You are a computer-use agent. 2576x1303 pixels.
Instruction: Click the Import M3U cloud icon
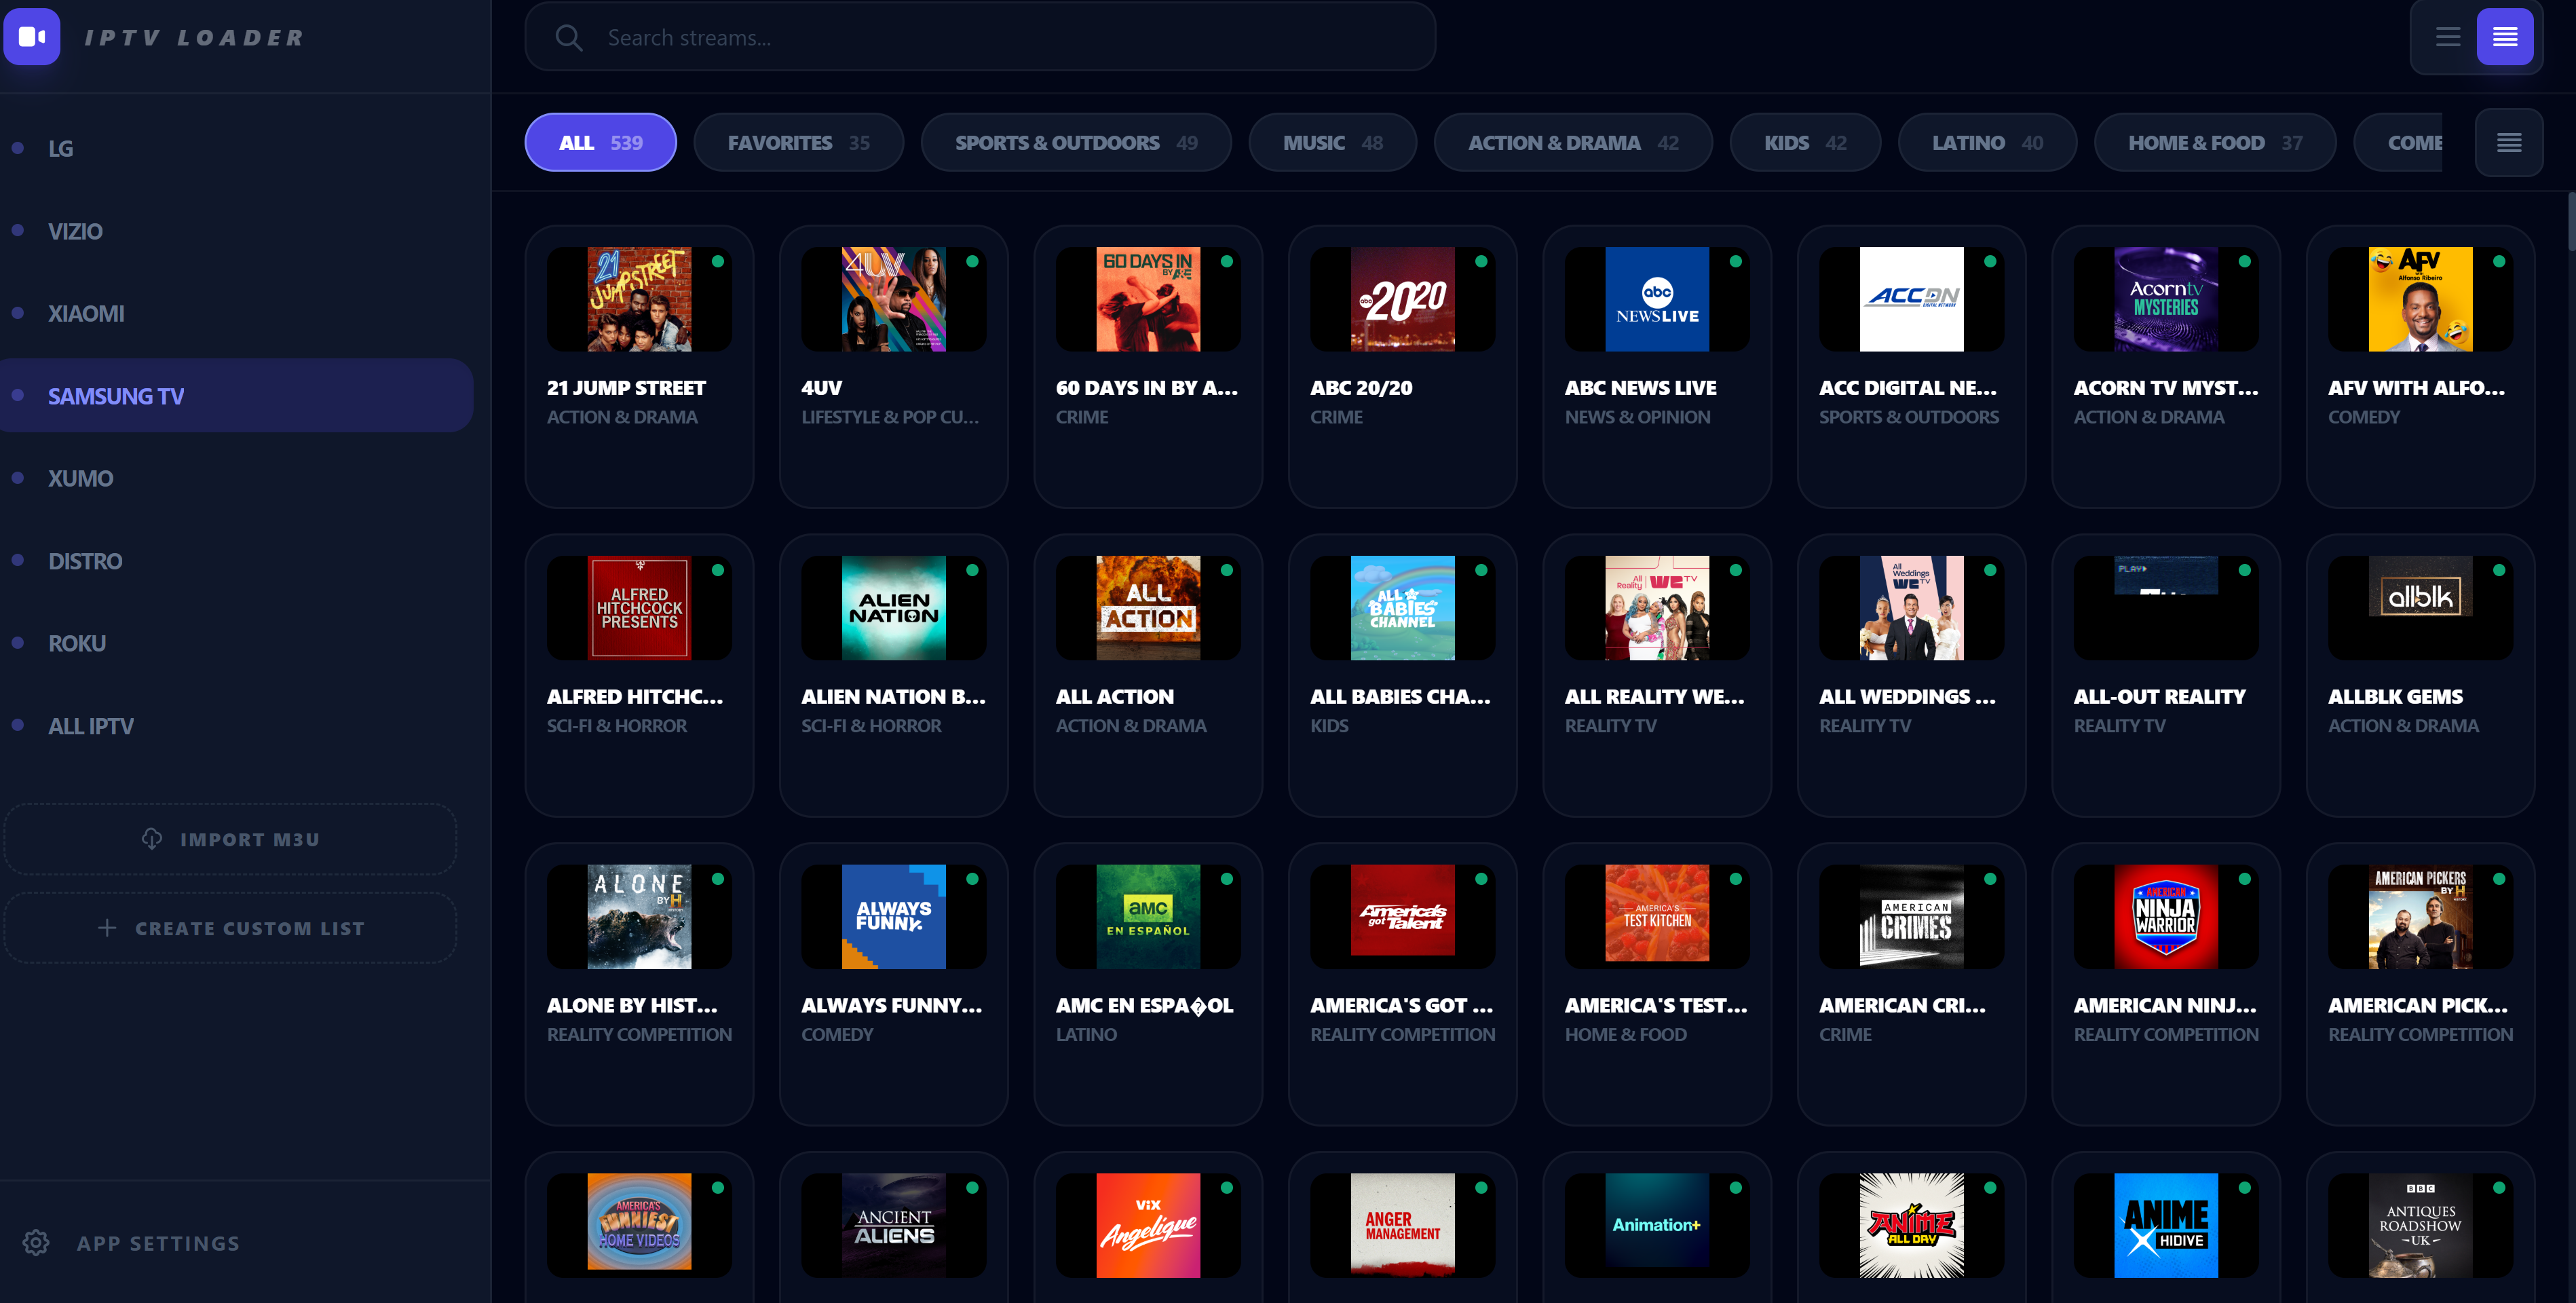152,839
